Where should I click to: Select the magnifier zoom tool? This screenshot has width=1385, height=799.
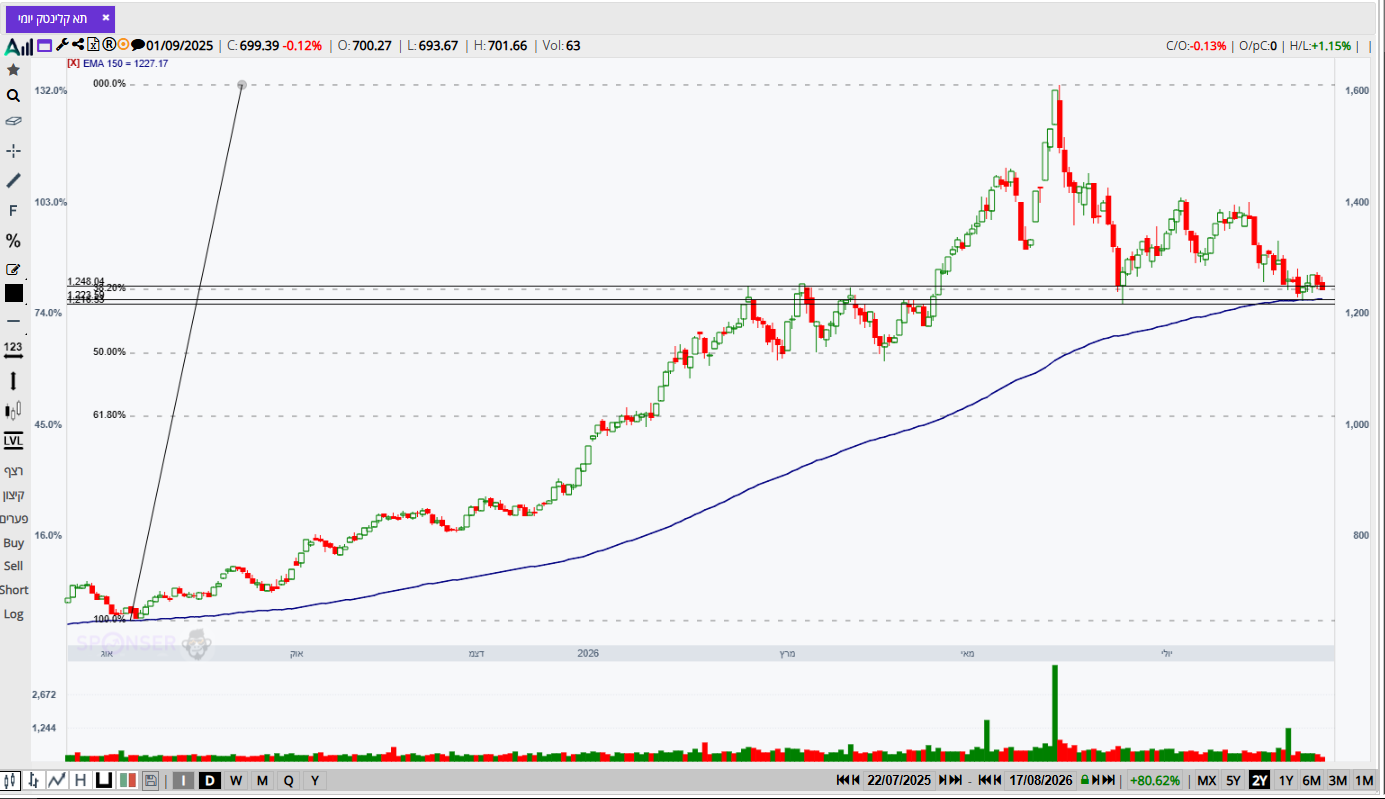coord(13,96)
